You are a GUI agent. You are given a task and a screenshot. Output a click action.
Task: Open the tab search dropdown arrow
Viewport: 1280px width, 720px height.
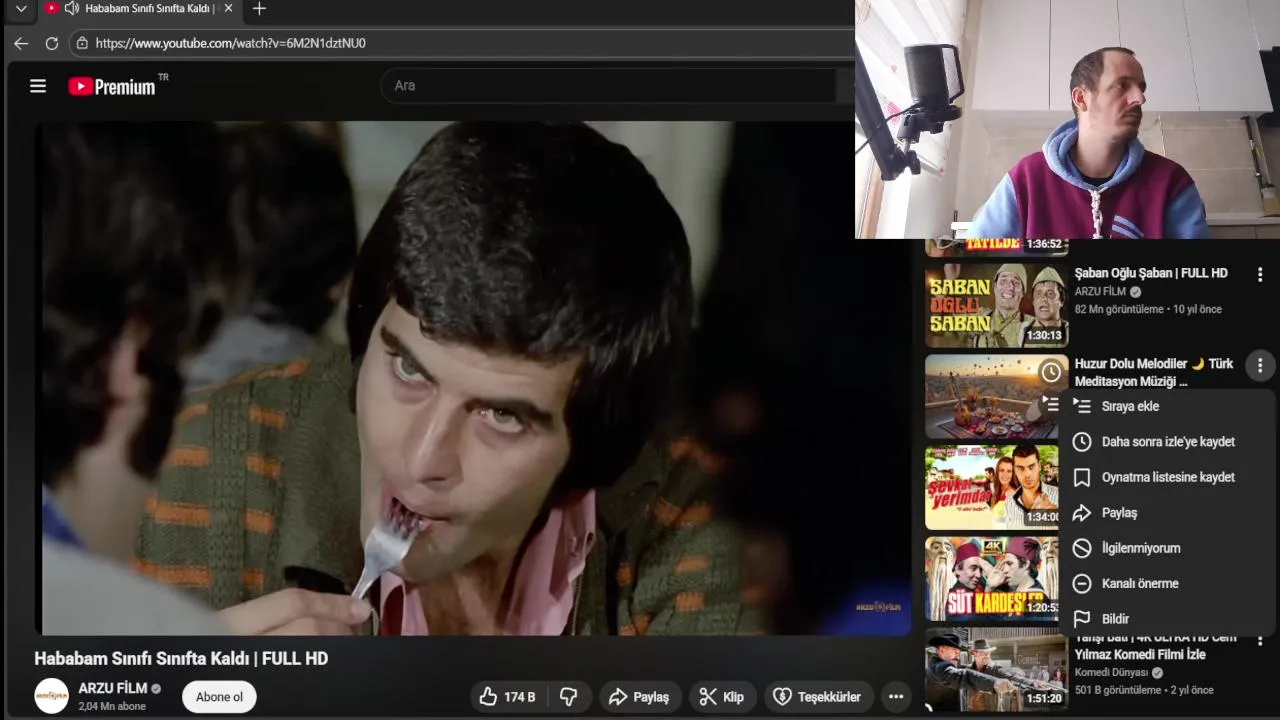pyautogui.click(x=21, y=9)
